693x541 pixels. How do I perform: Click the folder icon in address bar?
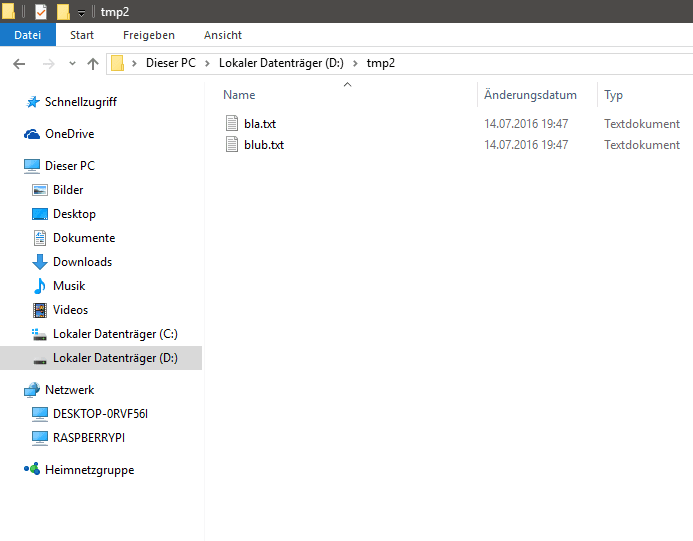[117, 63]
